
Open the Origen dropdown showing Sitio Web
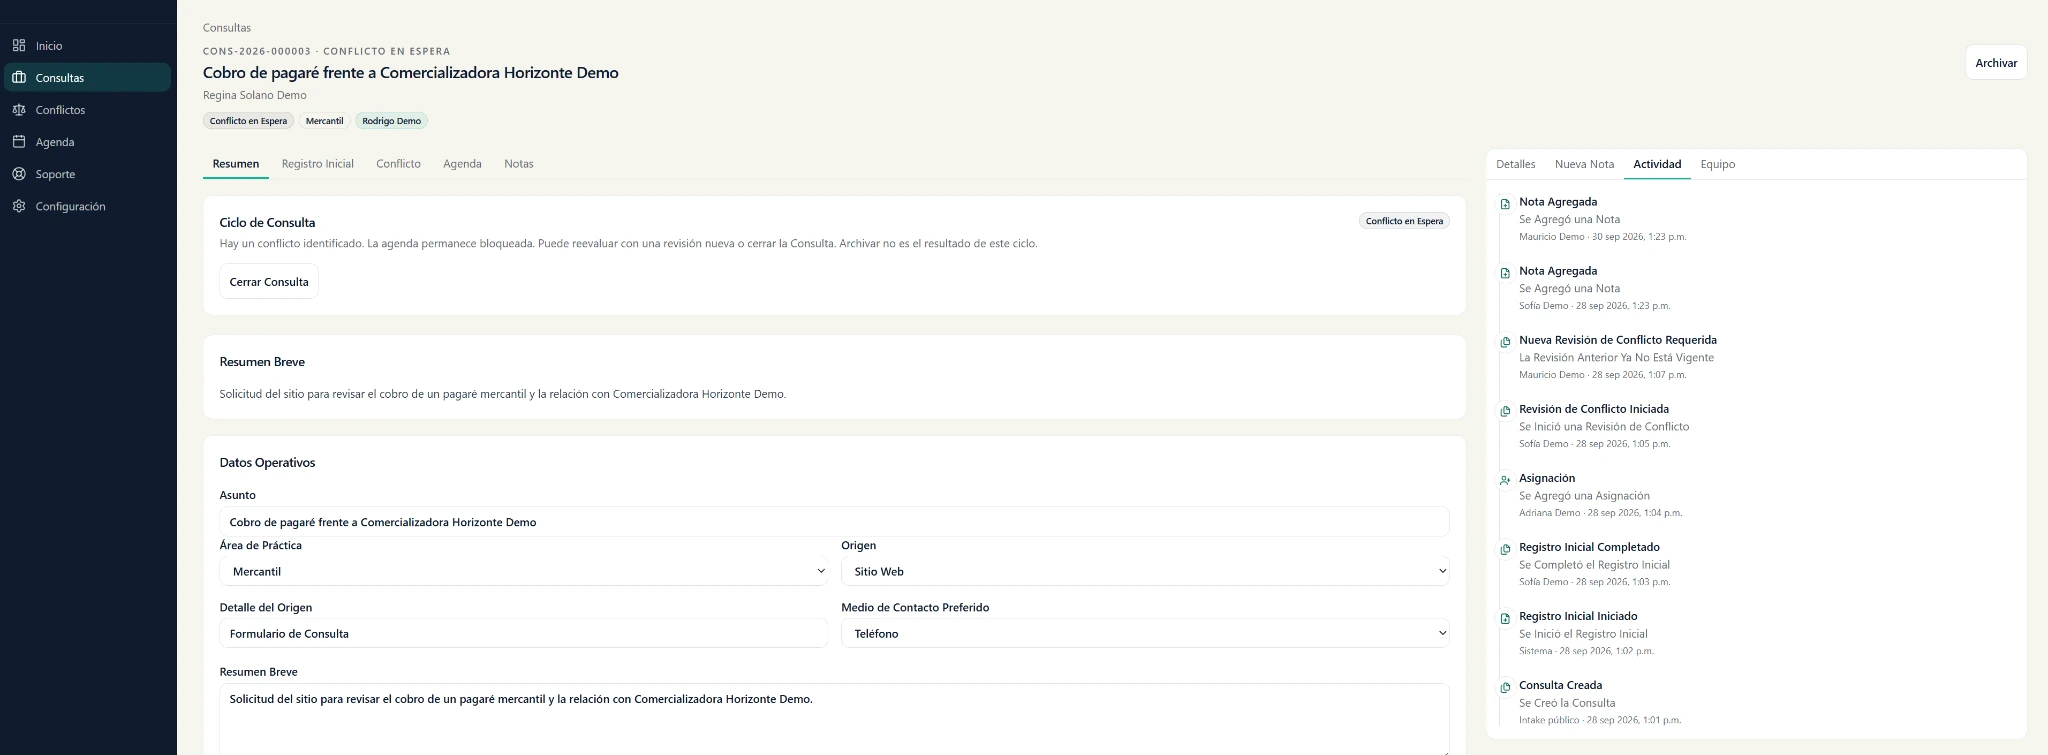(x=1145, y=571)
